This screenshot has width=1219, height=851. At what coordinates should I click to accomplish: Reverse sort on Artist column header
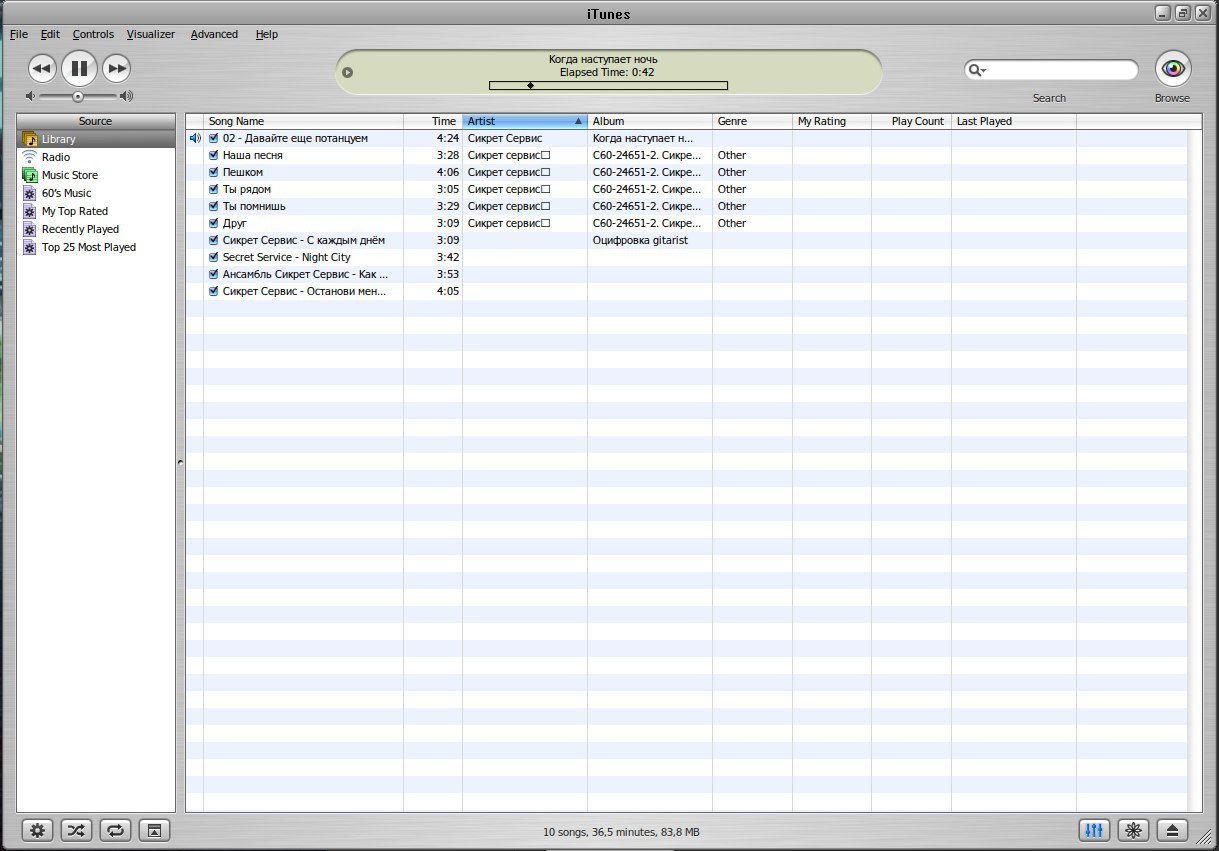click(525, 121)
